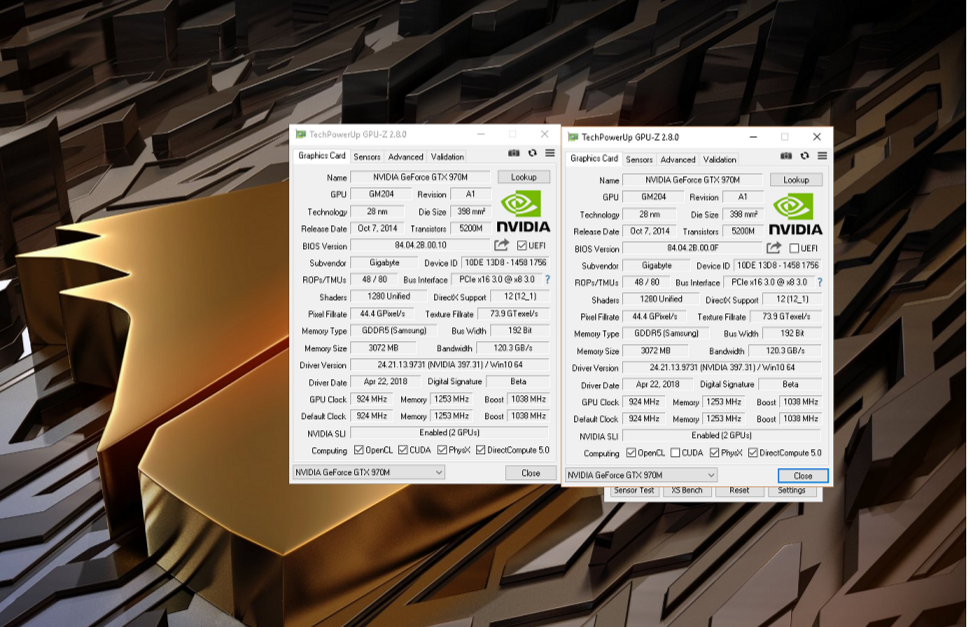Toggle CUDA checkbox in left window
The height and width of the screenshot is (627, 969).
click(403, 450)
